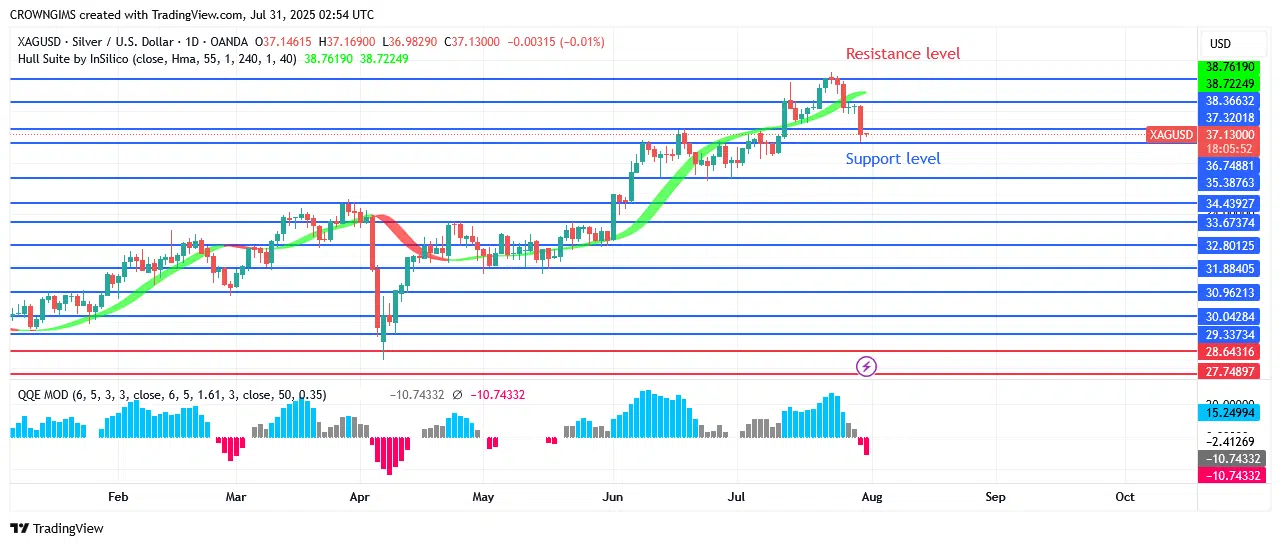Click the Apr label on time axis

point(361,496)
